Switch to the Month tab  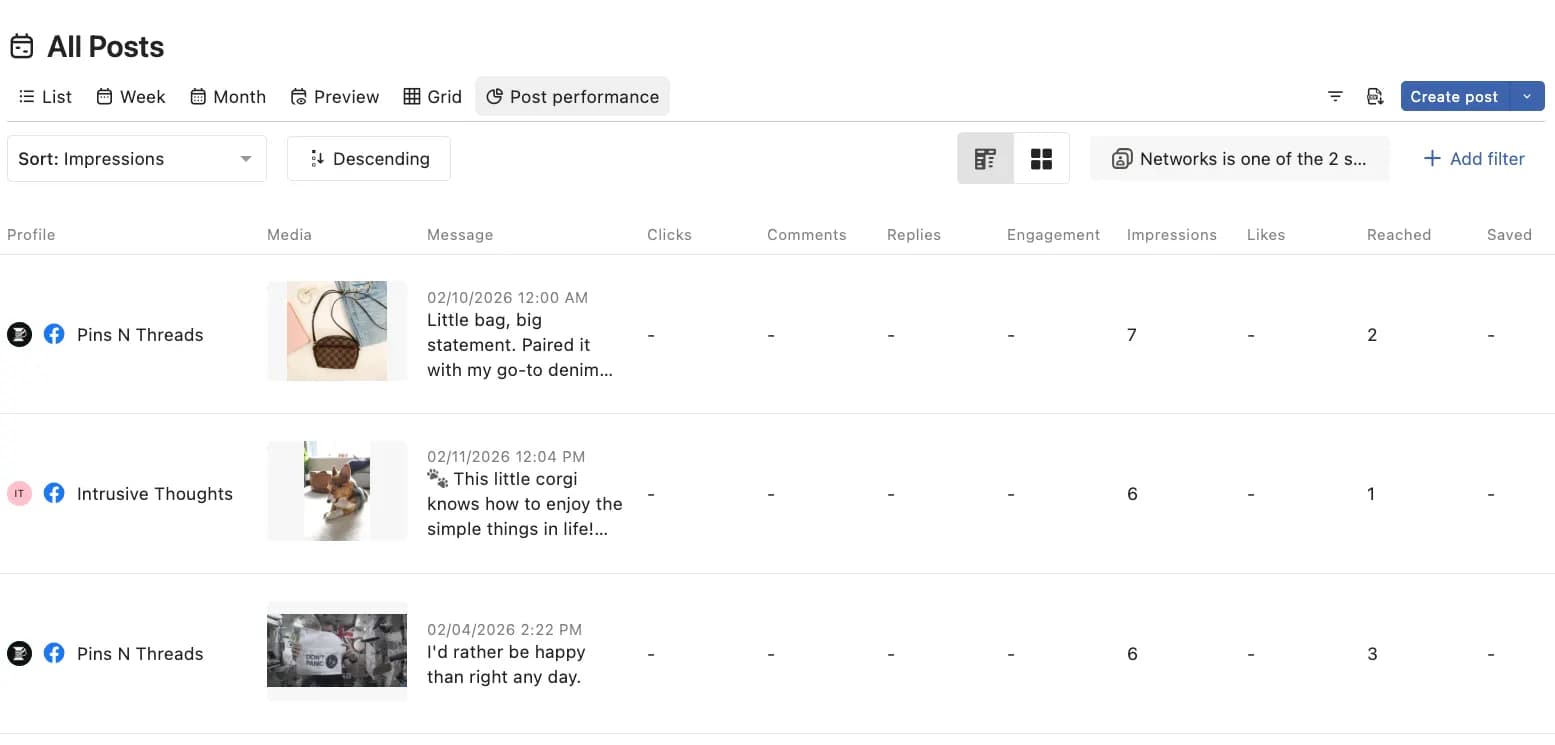228,97
